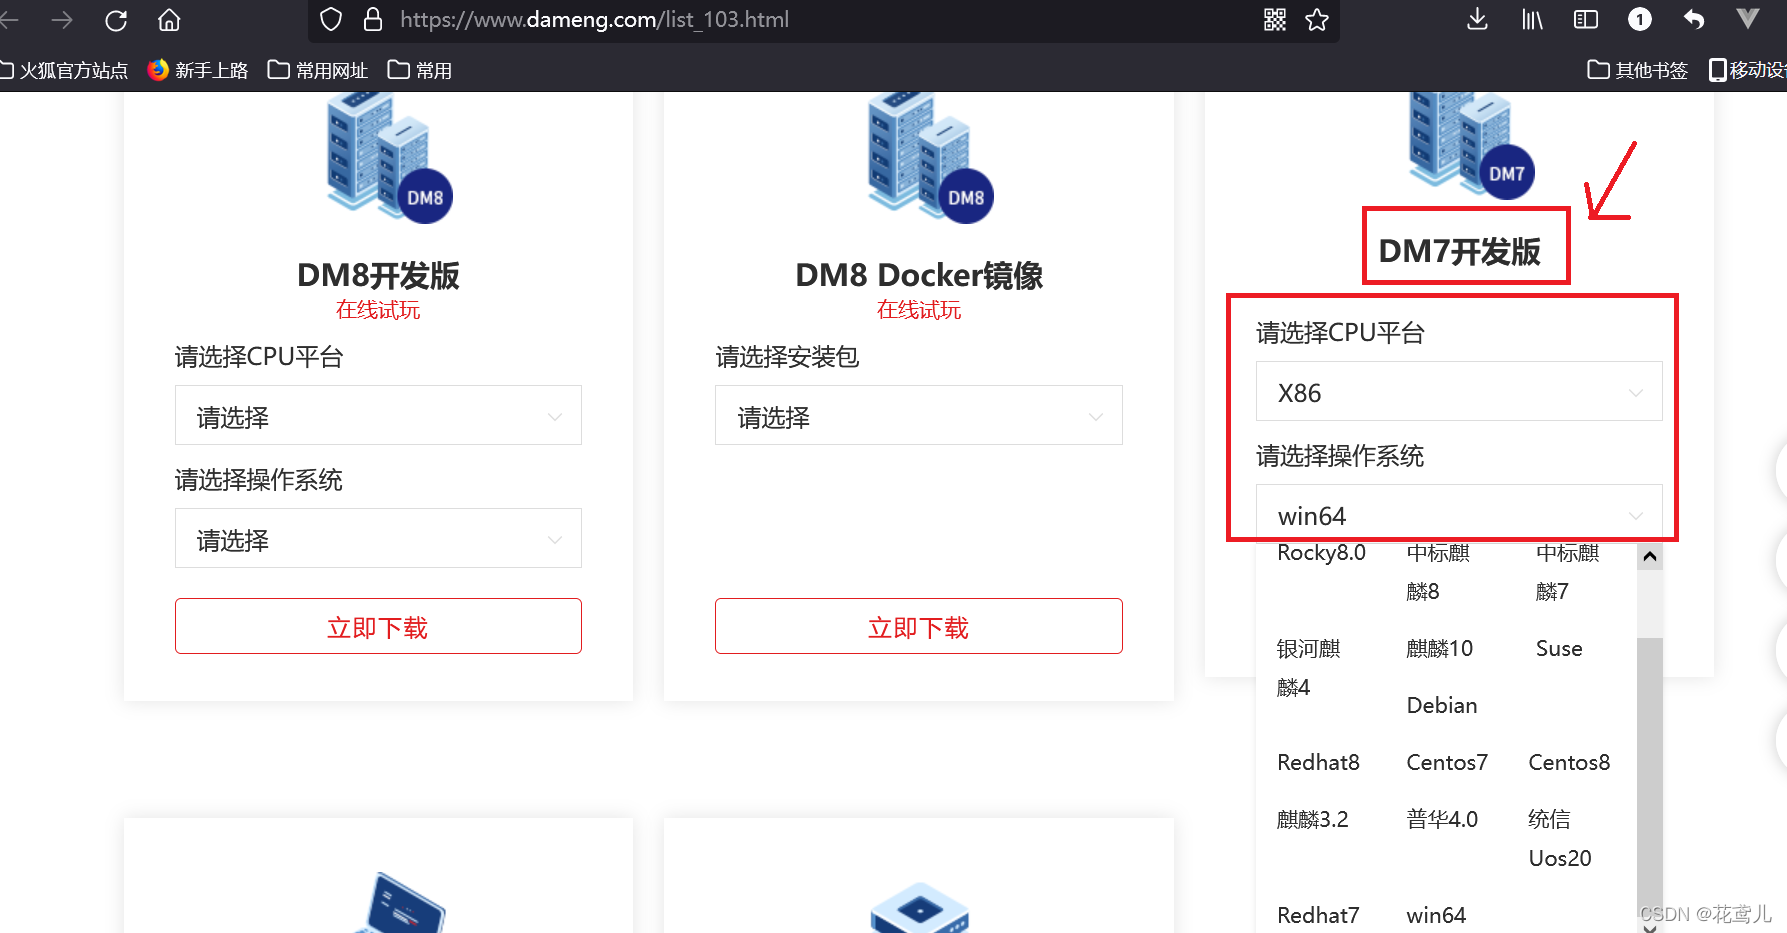Screen dimensions: 1787x933
Task: Select win64 option in the OS list
Action: point(1436,916)
